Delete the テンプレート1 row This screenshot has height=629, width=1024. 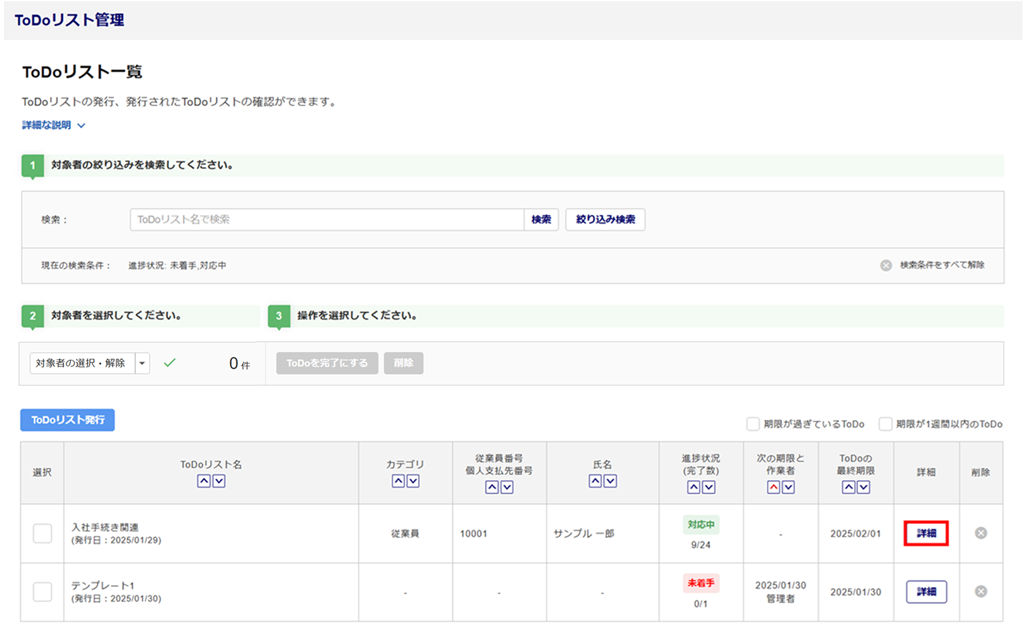[981, 591]
